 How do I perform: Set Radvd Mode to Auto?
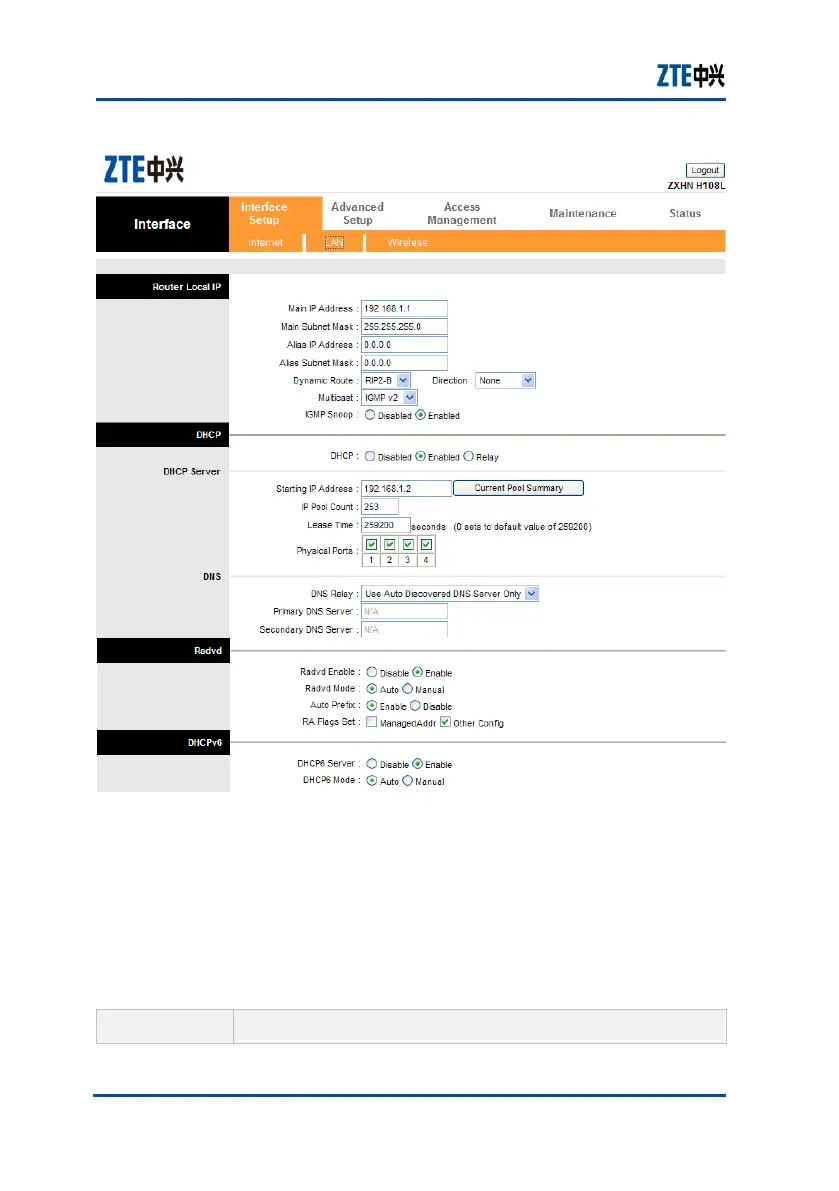coord(371,689)
